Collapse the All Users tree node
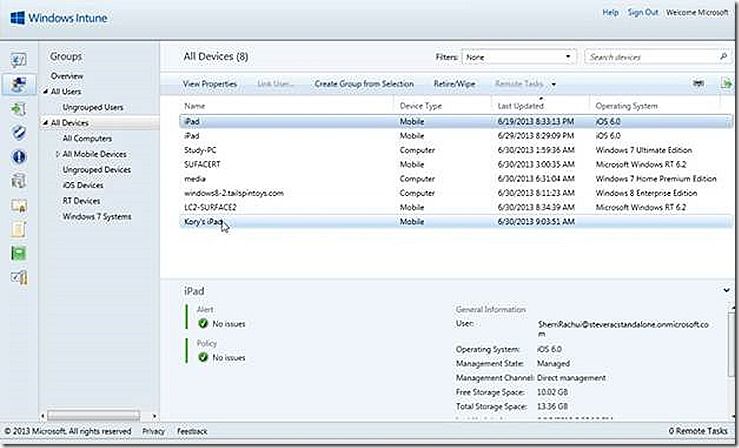 click(x=46, y=91)
